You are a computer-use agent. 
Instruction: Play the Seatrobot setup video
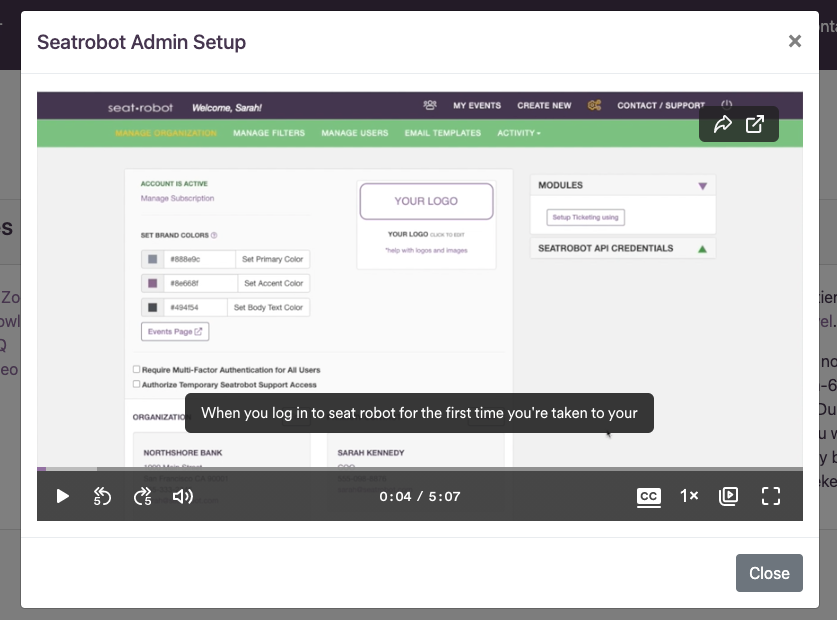[x=62, y=496]
